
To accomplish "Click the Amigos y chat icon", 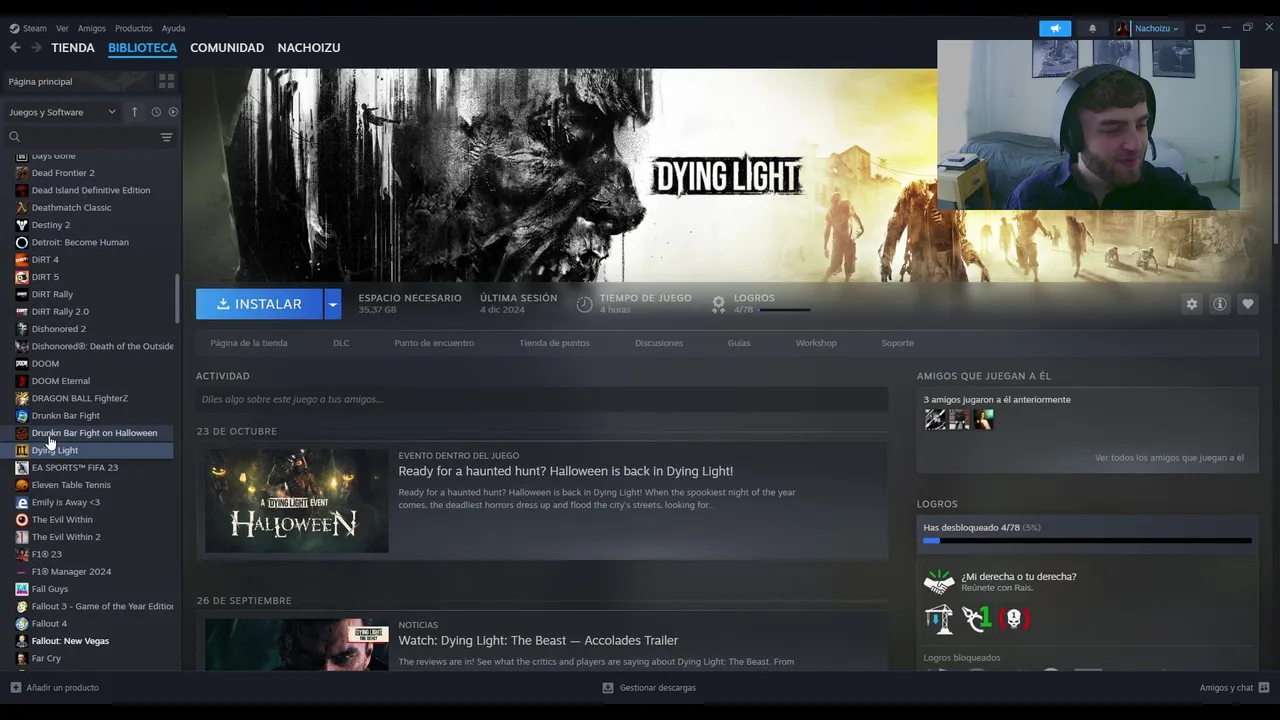I will pos(1264,688).
